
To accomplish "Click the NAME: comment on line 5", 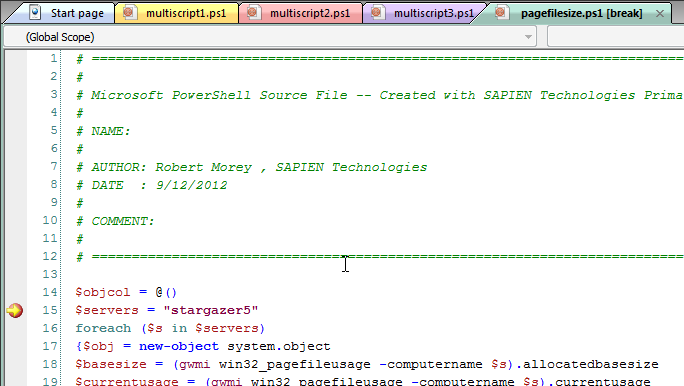I will pyautogui.click(x=103, y=131).
